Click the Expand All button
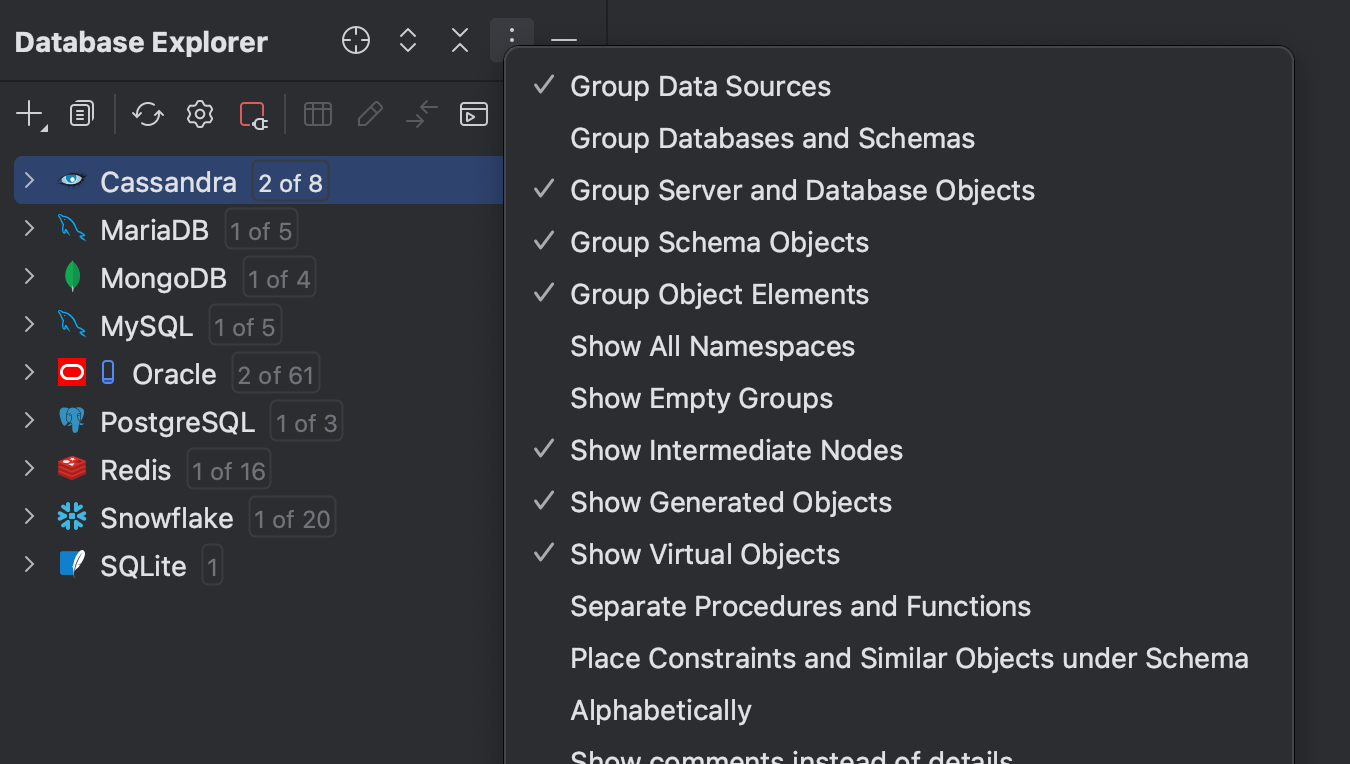This screenshot has width=1350, height=764. click(x=408, y=40)
